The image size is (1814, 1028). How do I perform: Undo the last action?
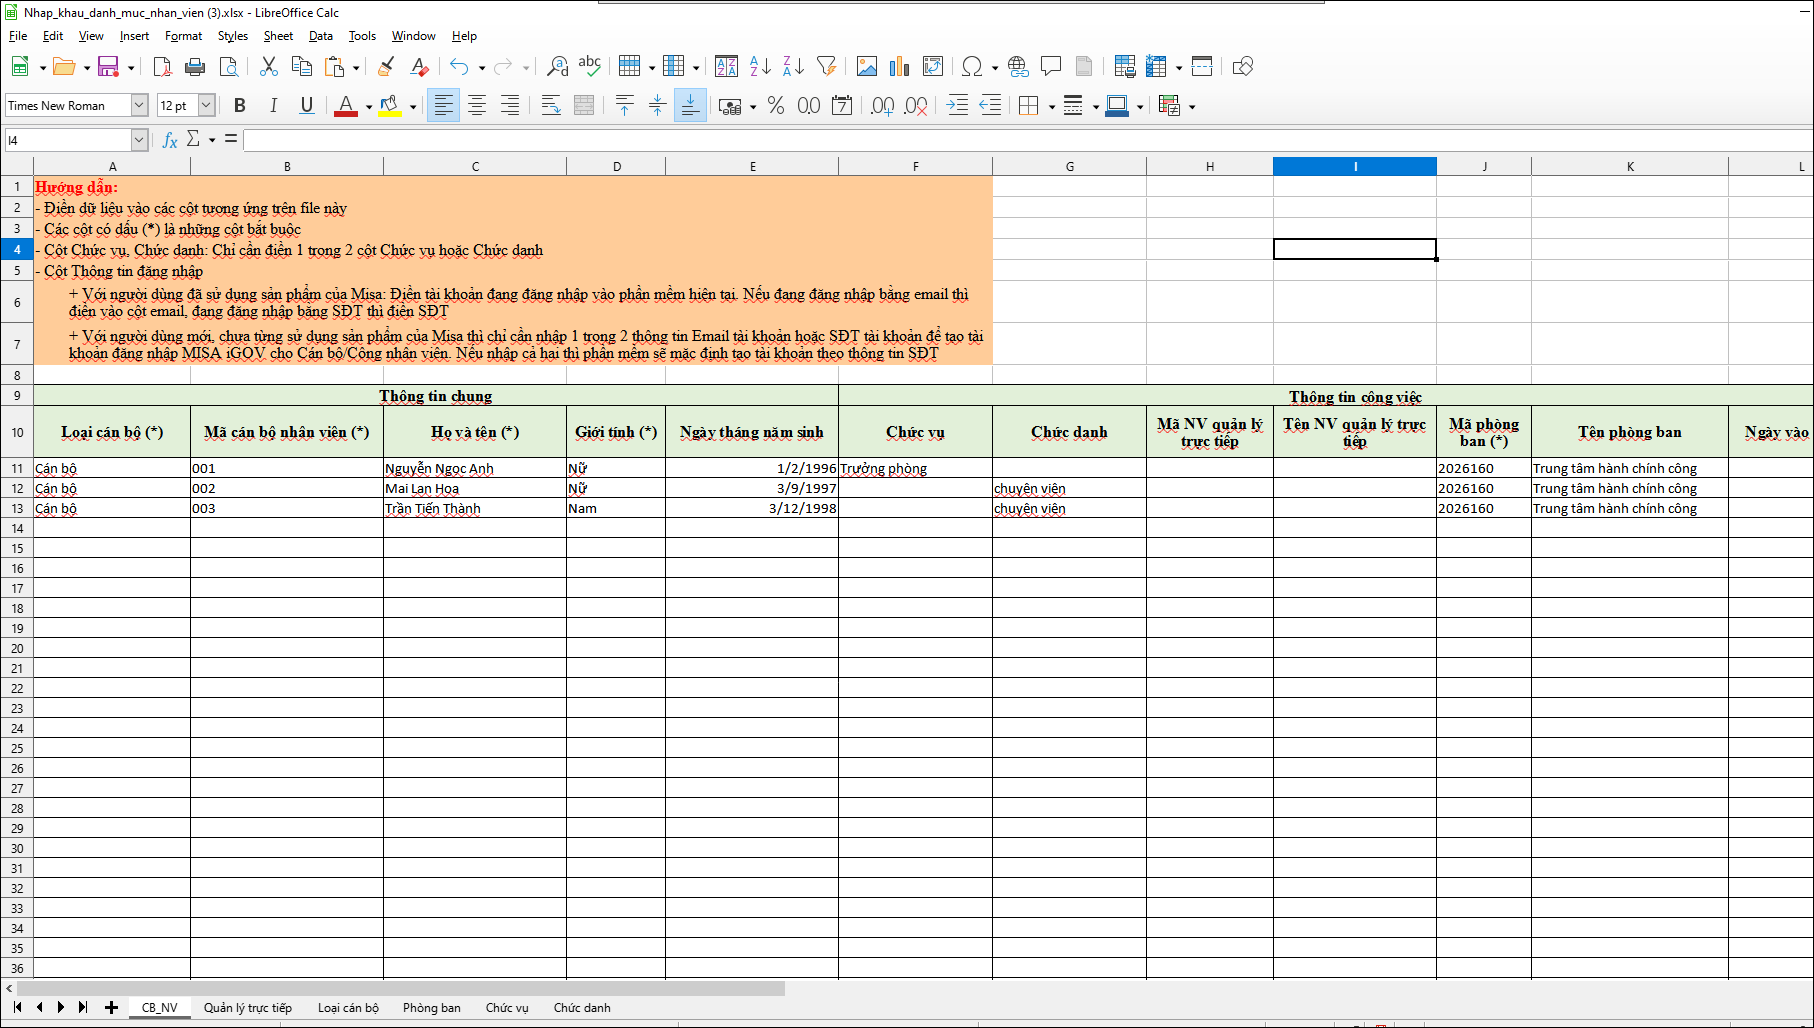point(459,67)
